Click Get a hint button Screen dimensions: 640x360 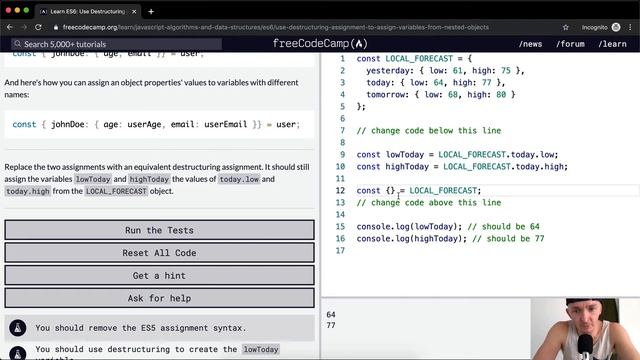click(x=159, y=276)
